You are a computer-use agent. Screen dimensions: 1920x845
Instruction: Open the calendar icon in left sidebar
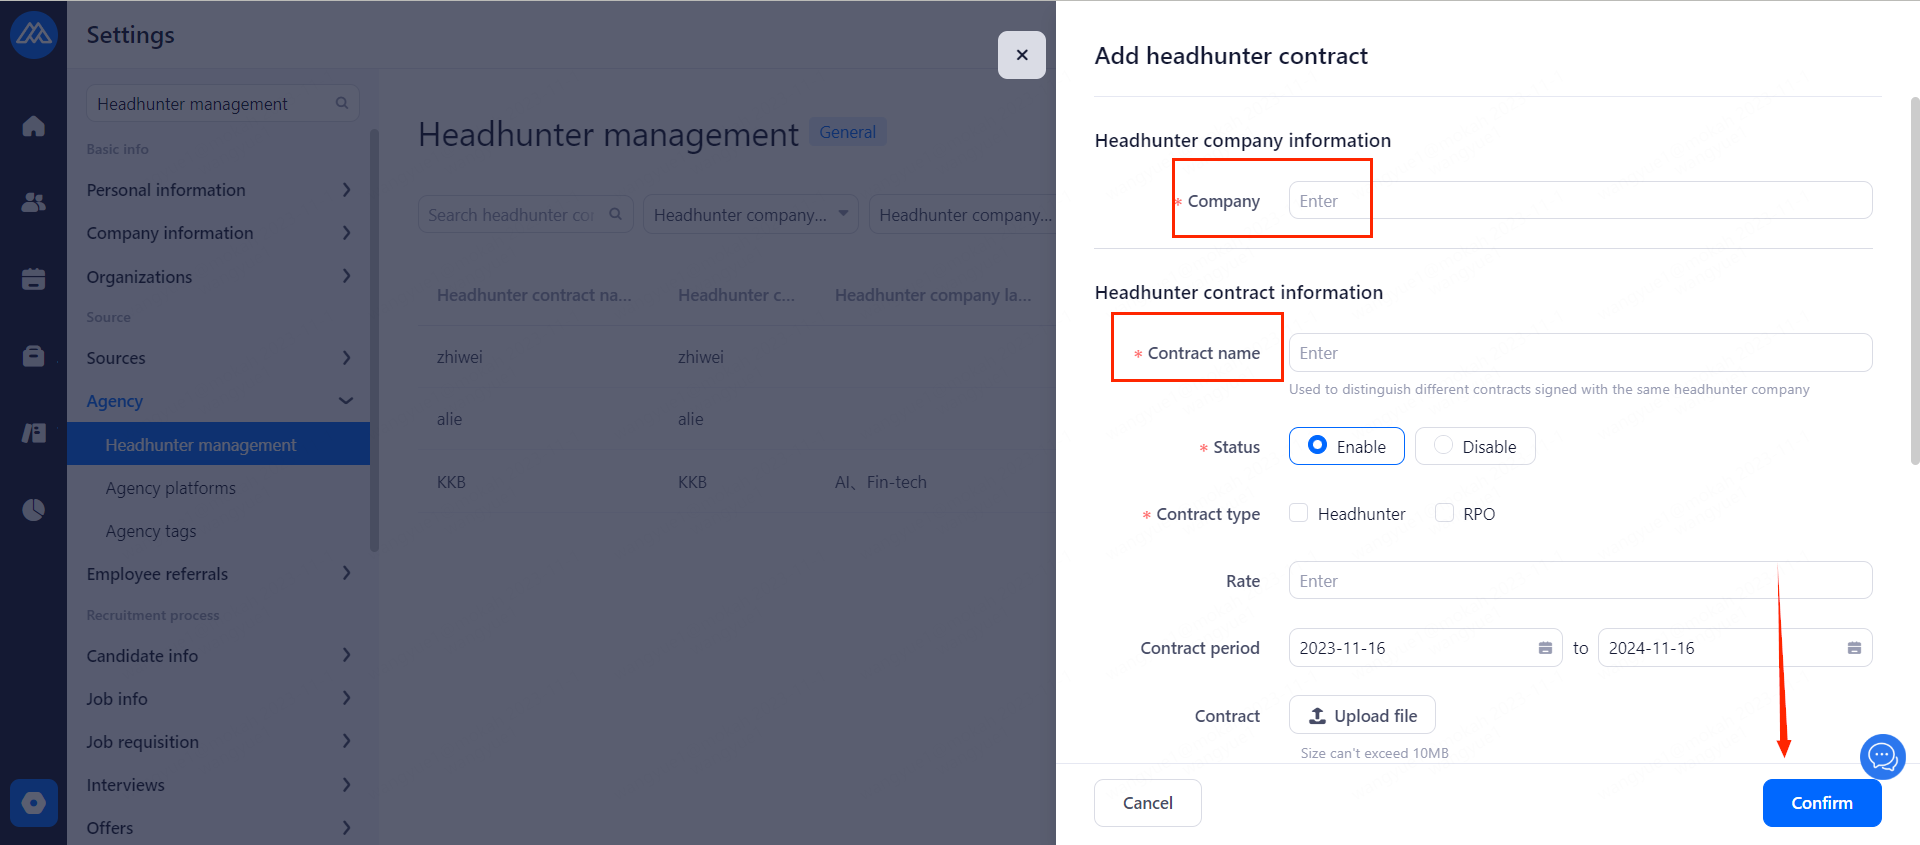point(33,279)
